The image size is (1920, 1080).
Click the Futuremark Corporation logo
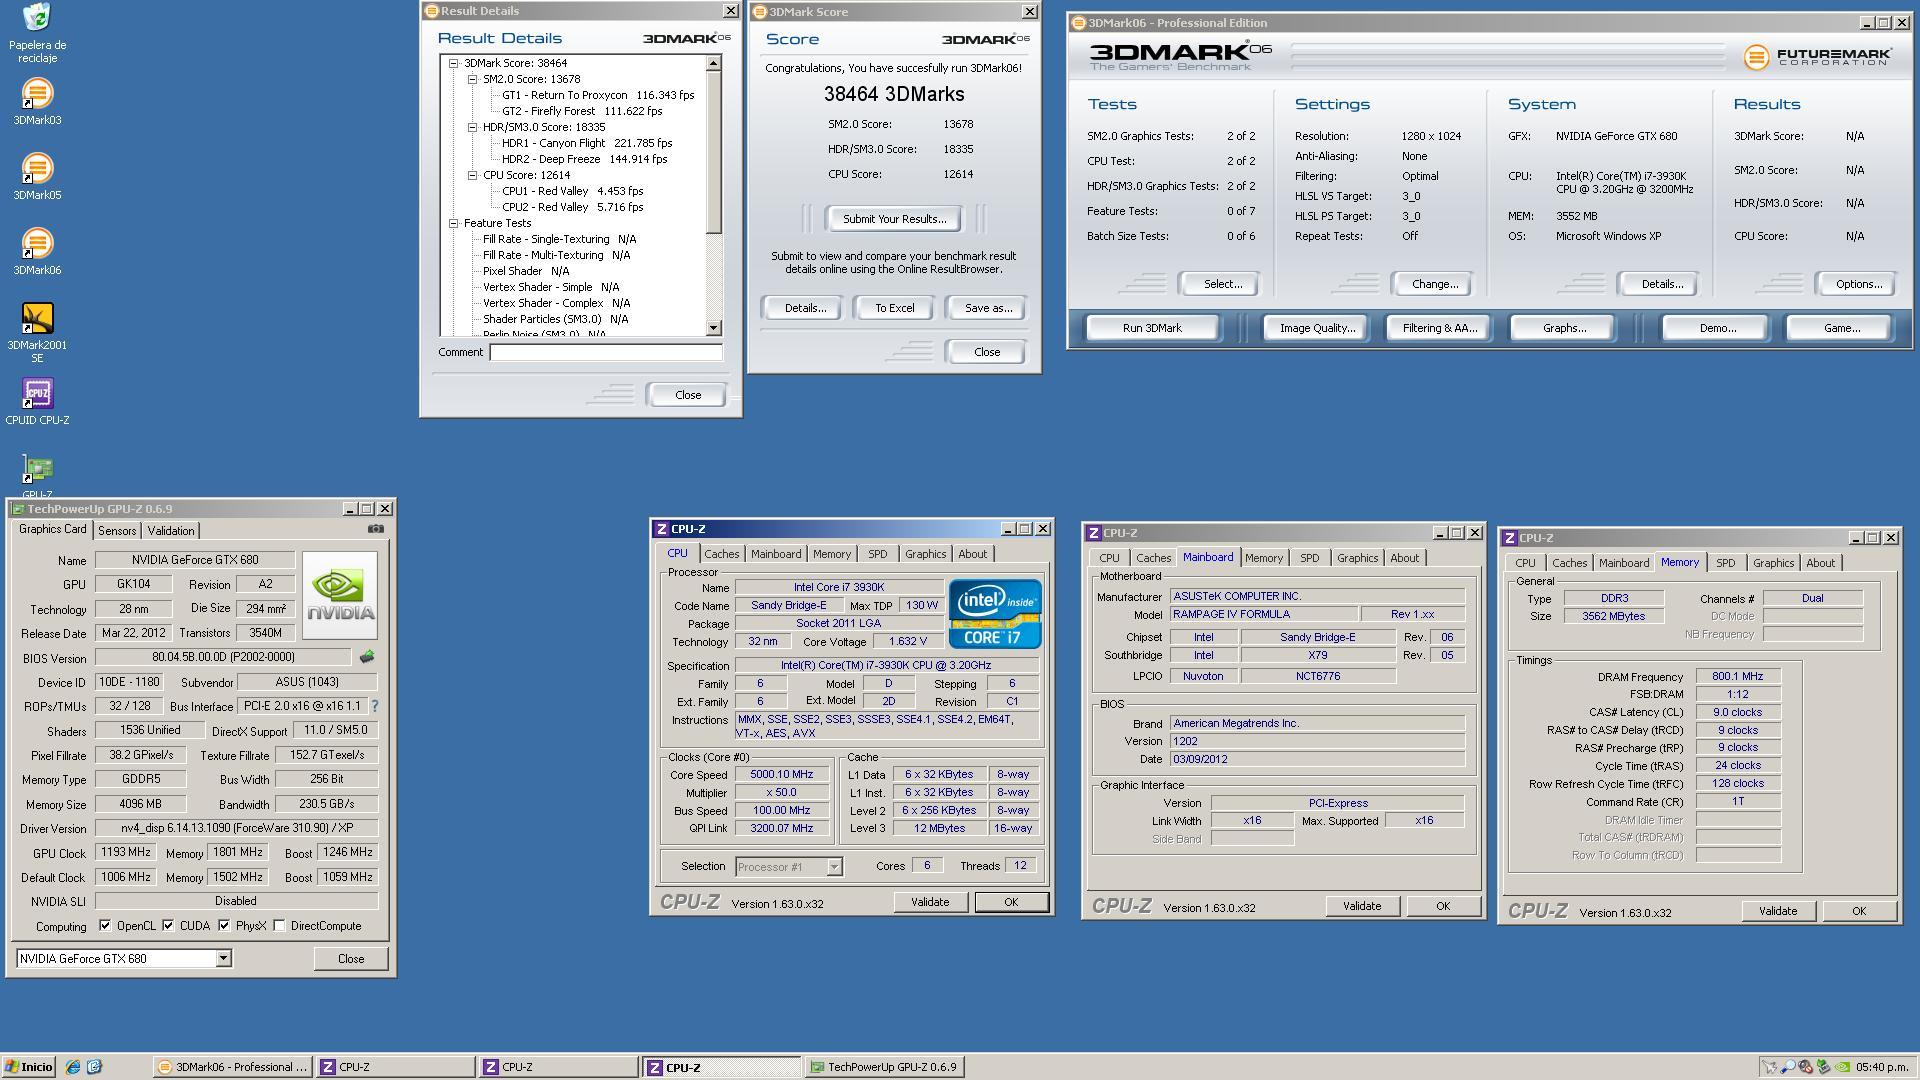(x=1817, y=58)
